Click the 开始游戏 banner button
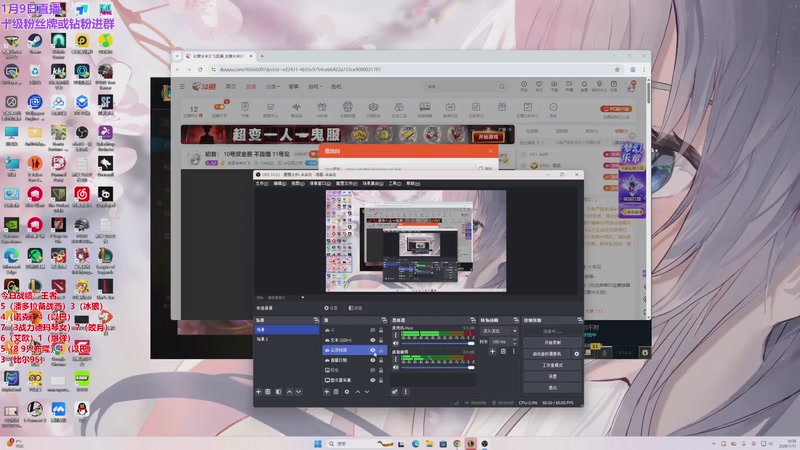The height and width of the screenshot is (450, 800). pyautogui.click(x=488, y=137)
